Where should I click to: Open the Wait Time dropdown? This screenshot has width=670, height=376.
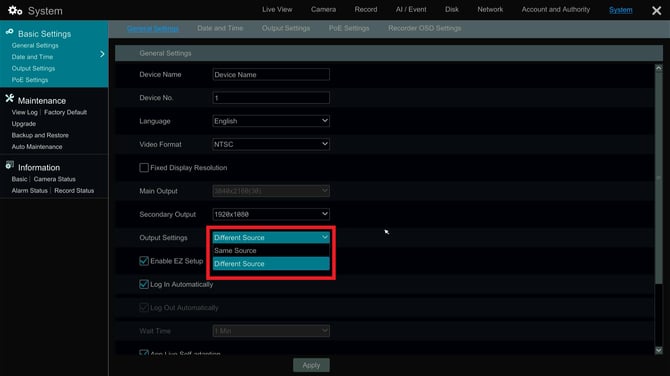271,331
